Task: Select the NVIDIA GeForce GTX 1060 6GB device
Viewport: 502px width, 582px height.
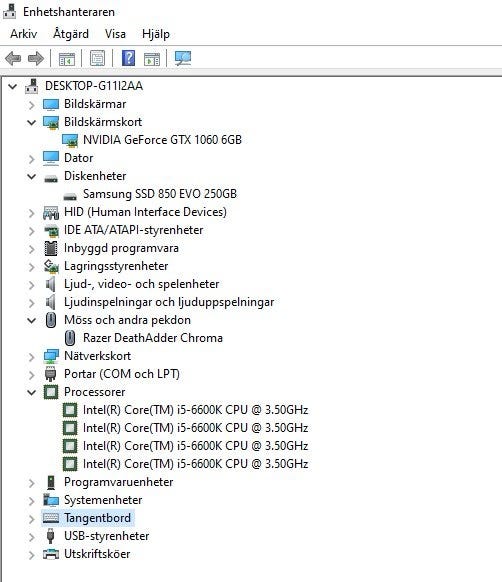Action: 162,140
